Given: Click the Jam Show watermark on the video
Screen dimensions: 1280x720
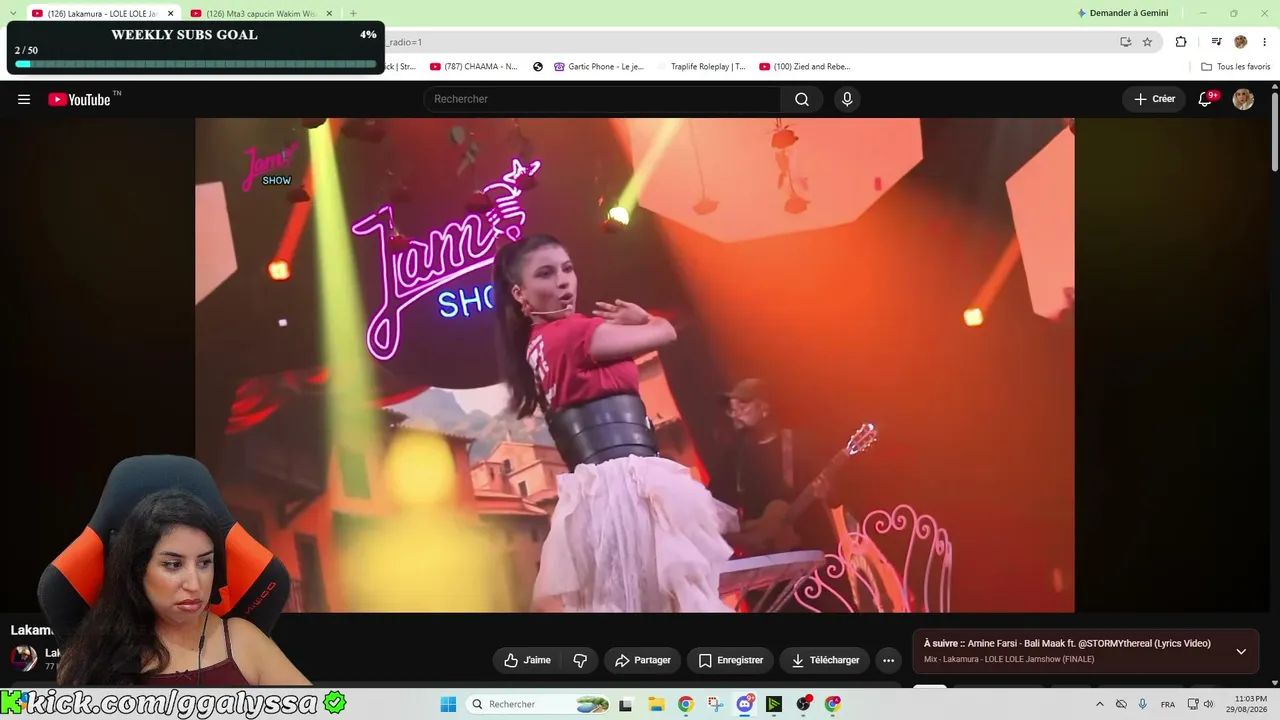Looking at the screenshot, I should tap(268, 166).
